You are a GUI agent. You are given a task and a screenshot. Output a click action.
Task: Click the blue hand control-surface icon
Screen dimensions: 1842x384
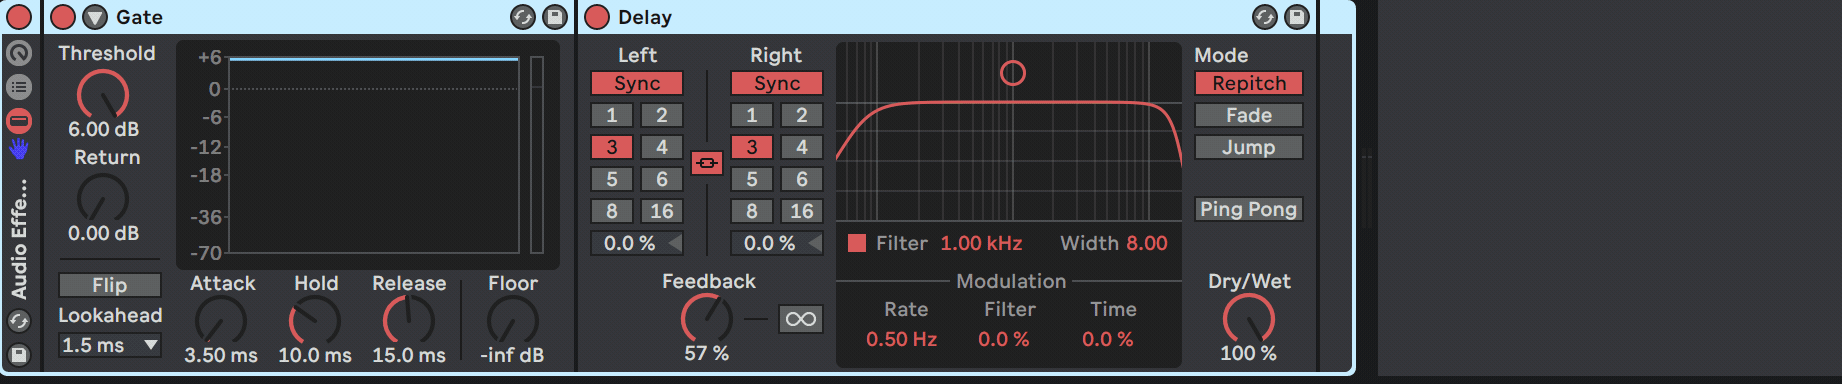[x=19, y=149]
